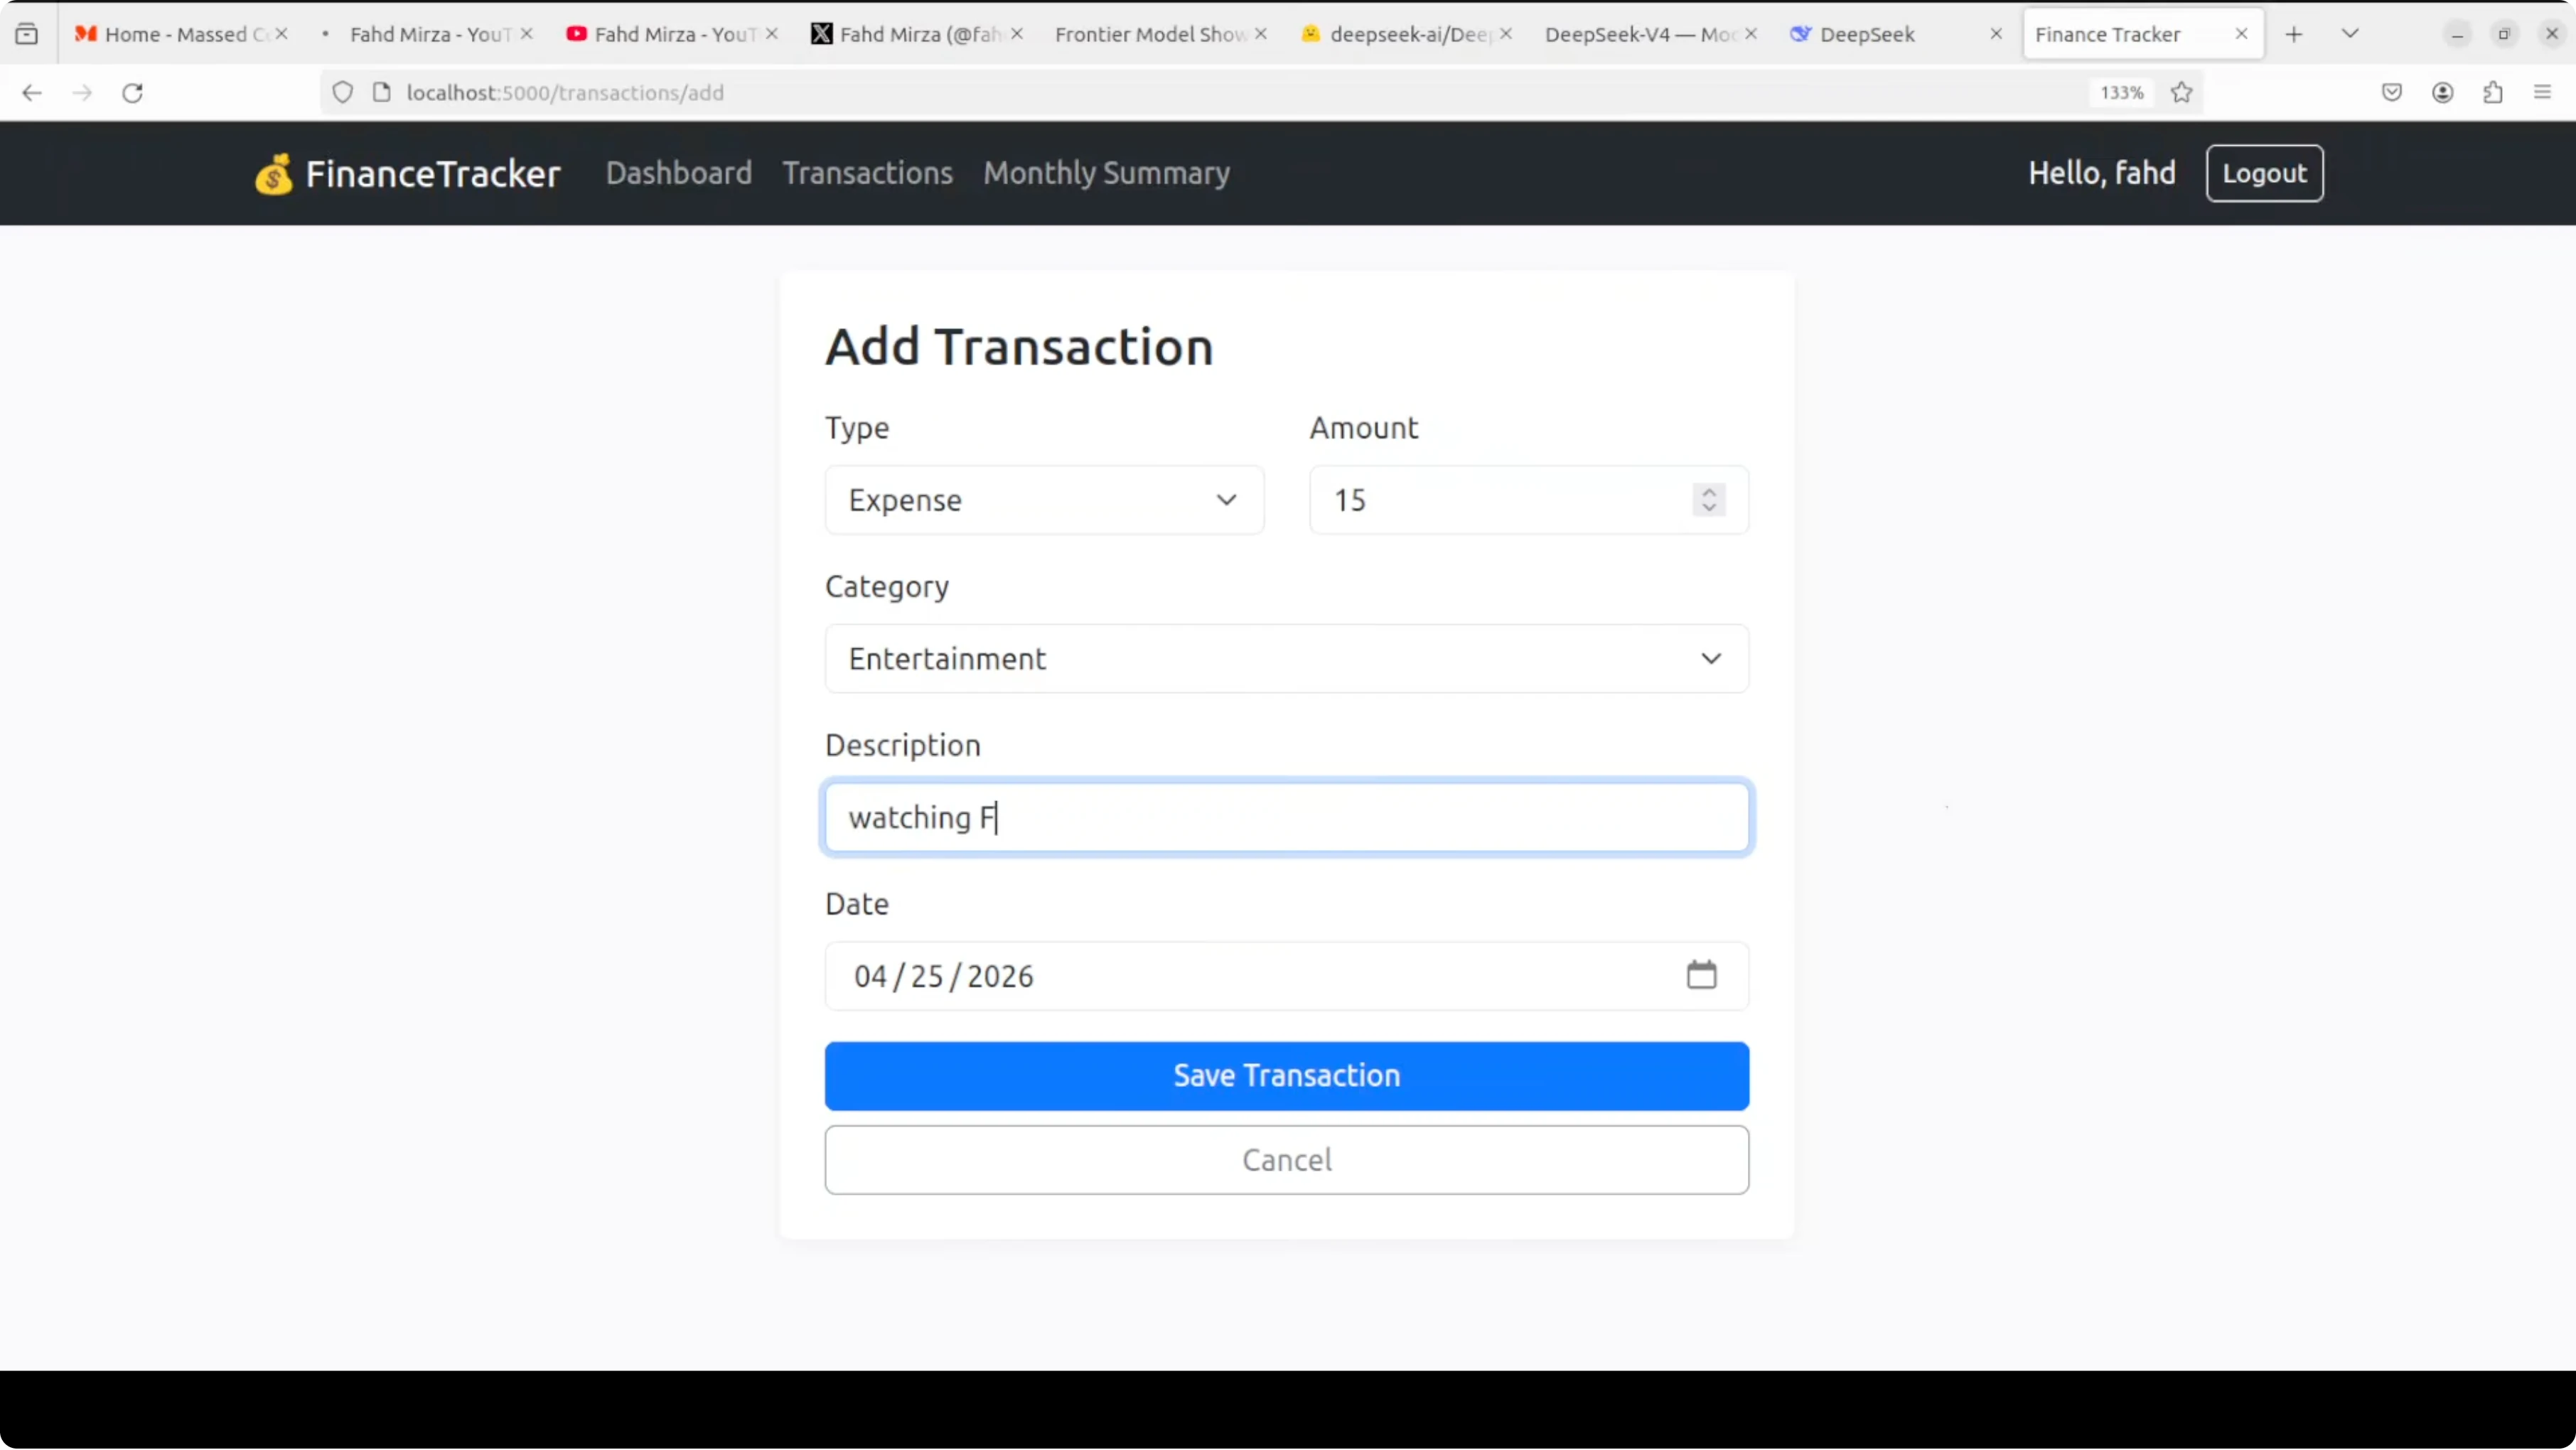2576x1450 pixels.
Task: Expand the Type dropdown showing Expense
Action: point(1044,500)
